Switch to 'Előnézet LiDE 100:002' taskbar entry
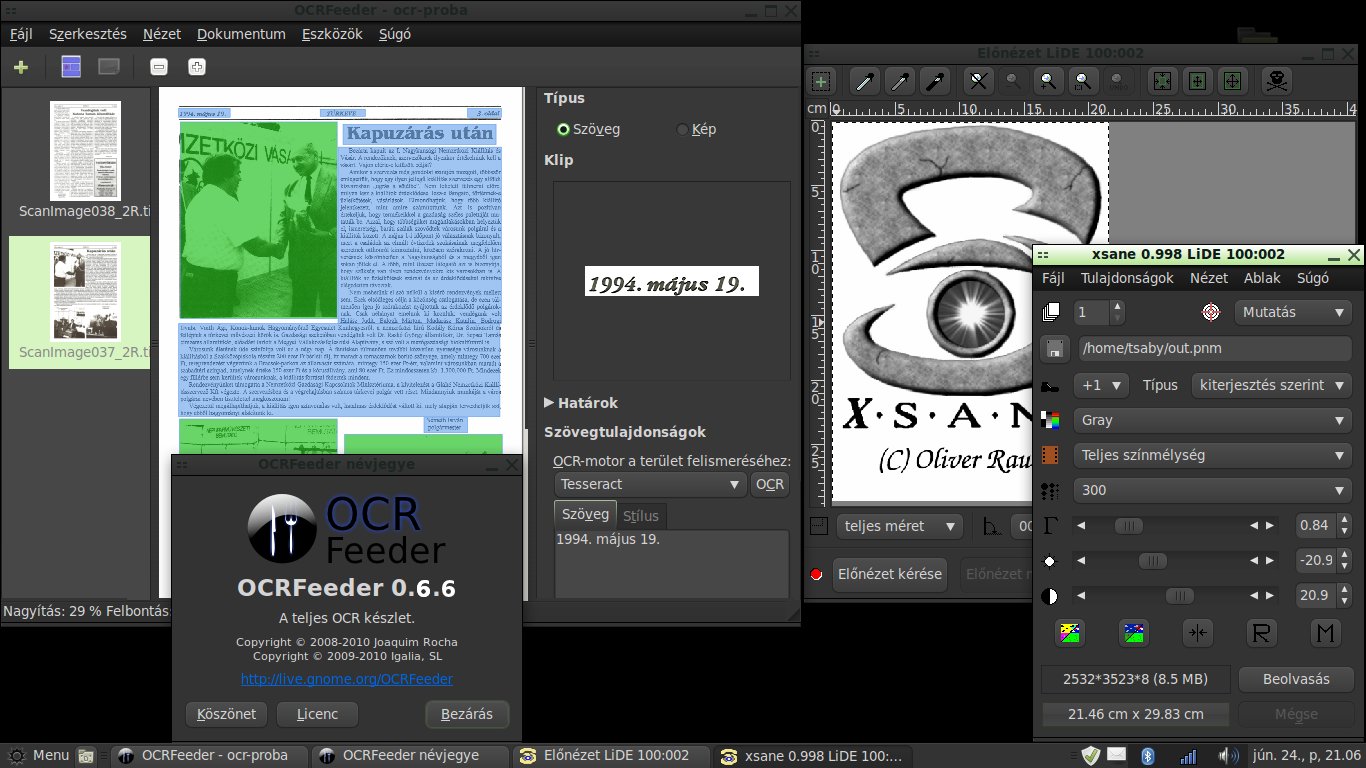 pos(612,755)
